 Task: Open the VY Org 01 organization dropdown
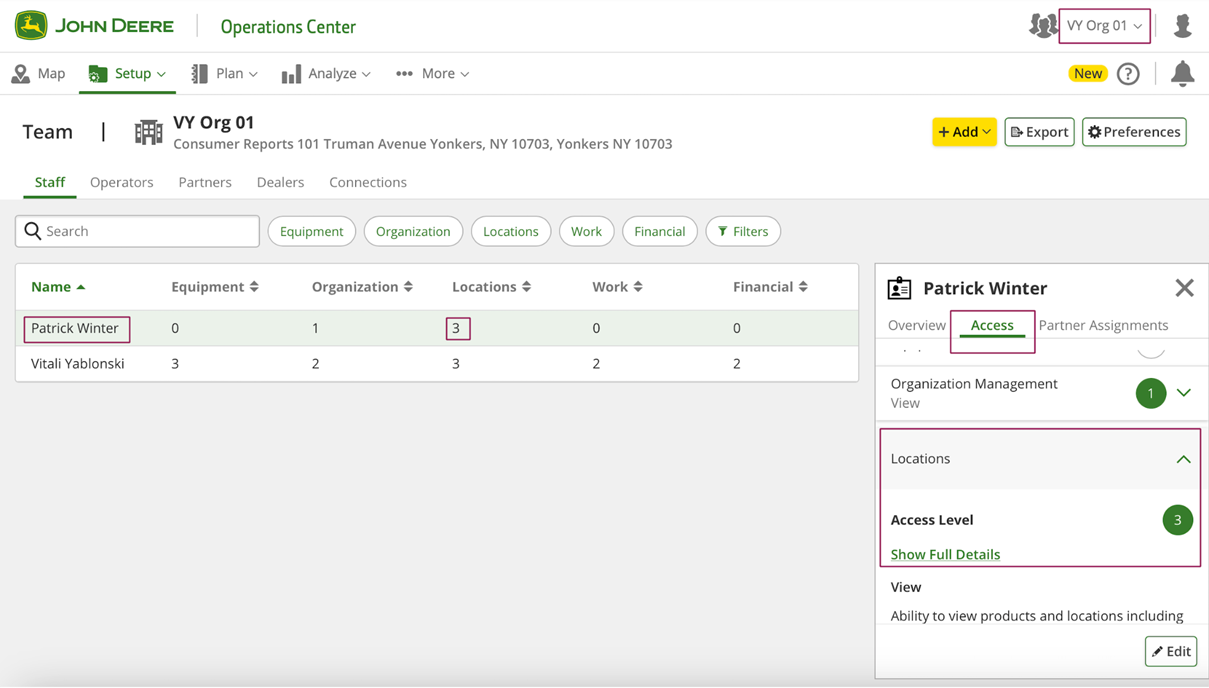(1104, 26)
